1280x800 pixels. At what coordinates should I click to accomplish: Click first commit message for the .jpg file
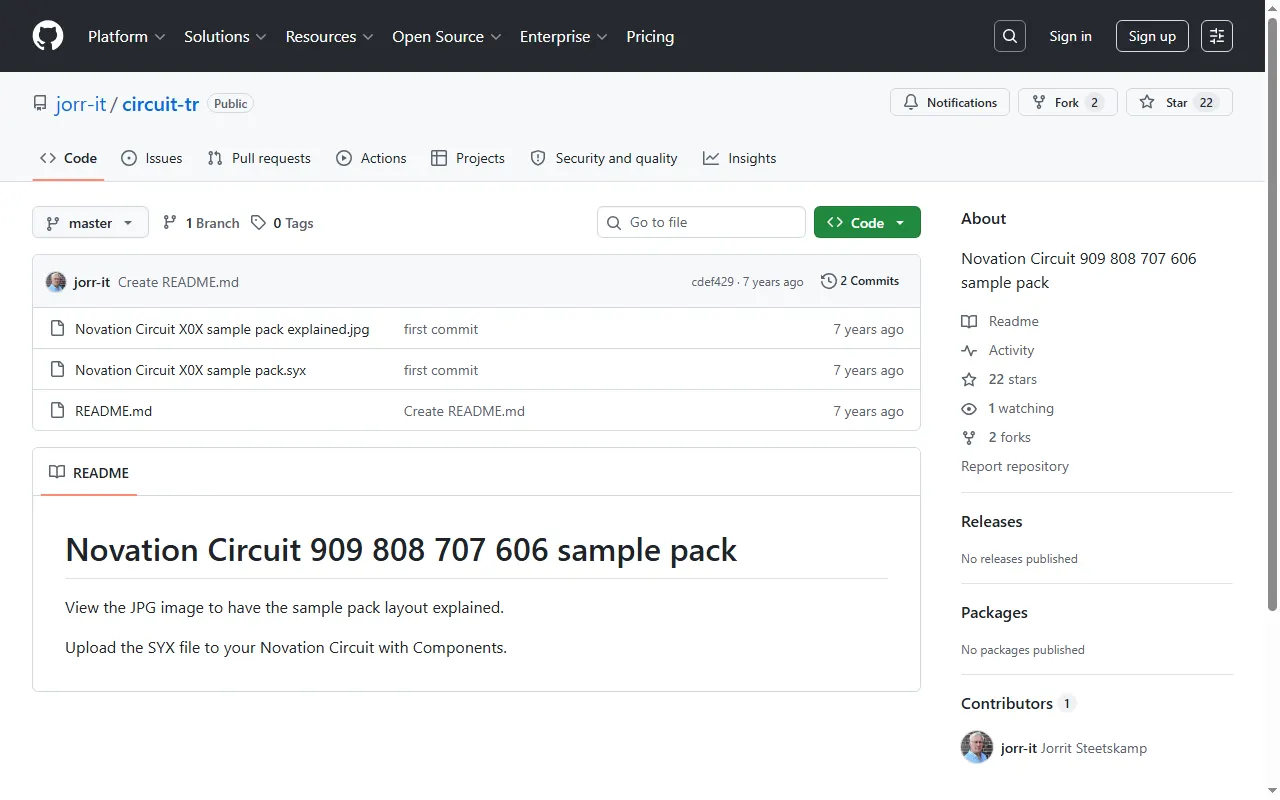(441, 329)
